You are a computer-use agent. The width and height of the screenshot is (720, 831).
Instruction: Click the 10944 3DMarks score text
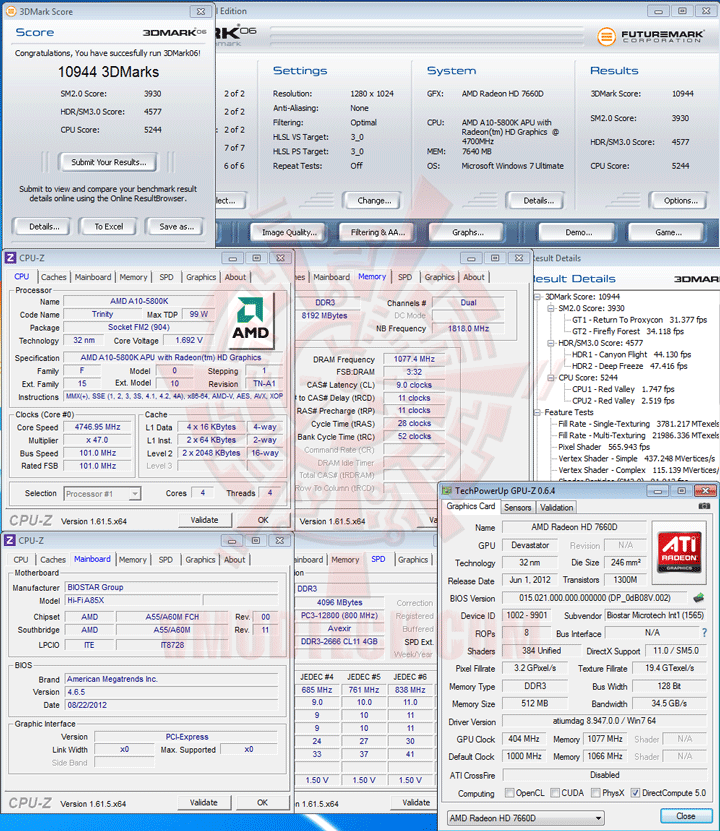point(108,72)
